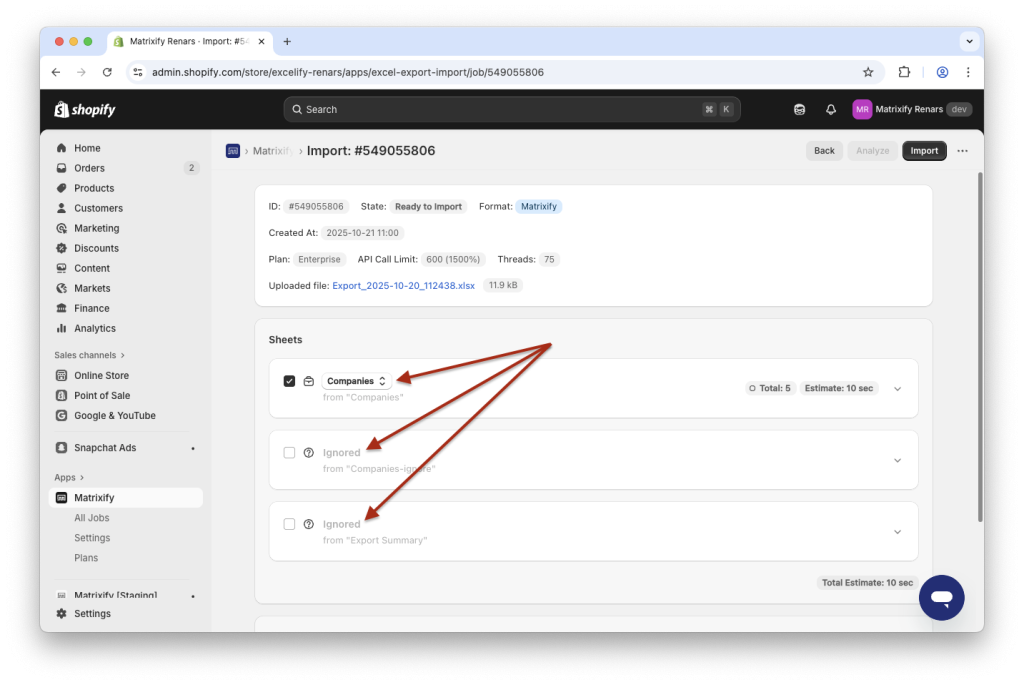Click the Import button
1024x685 pixels.
tap(924, 150)
